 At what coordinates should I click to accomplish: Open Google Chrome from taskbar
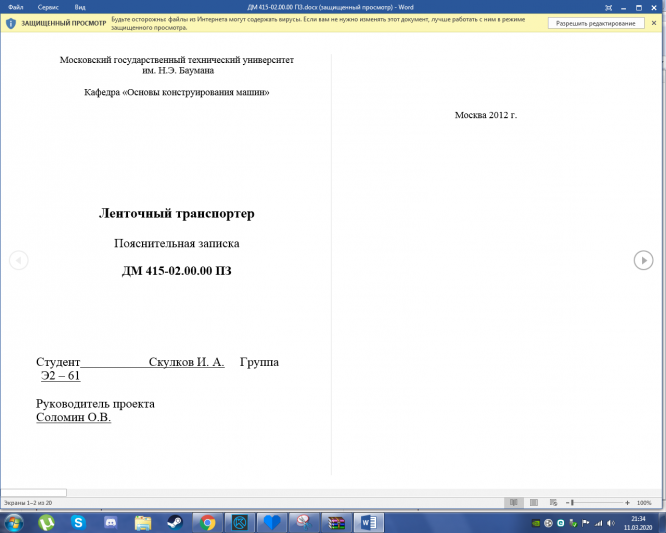pos(207,522)
